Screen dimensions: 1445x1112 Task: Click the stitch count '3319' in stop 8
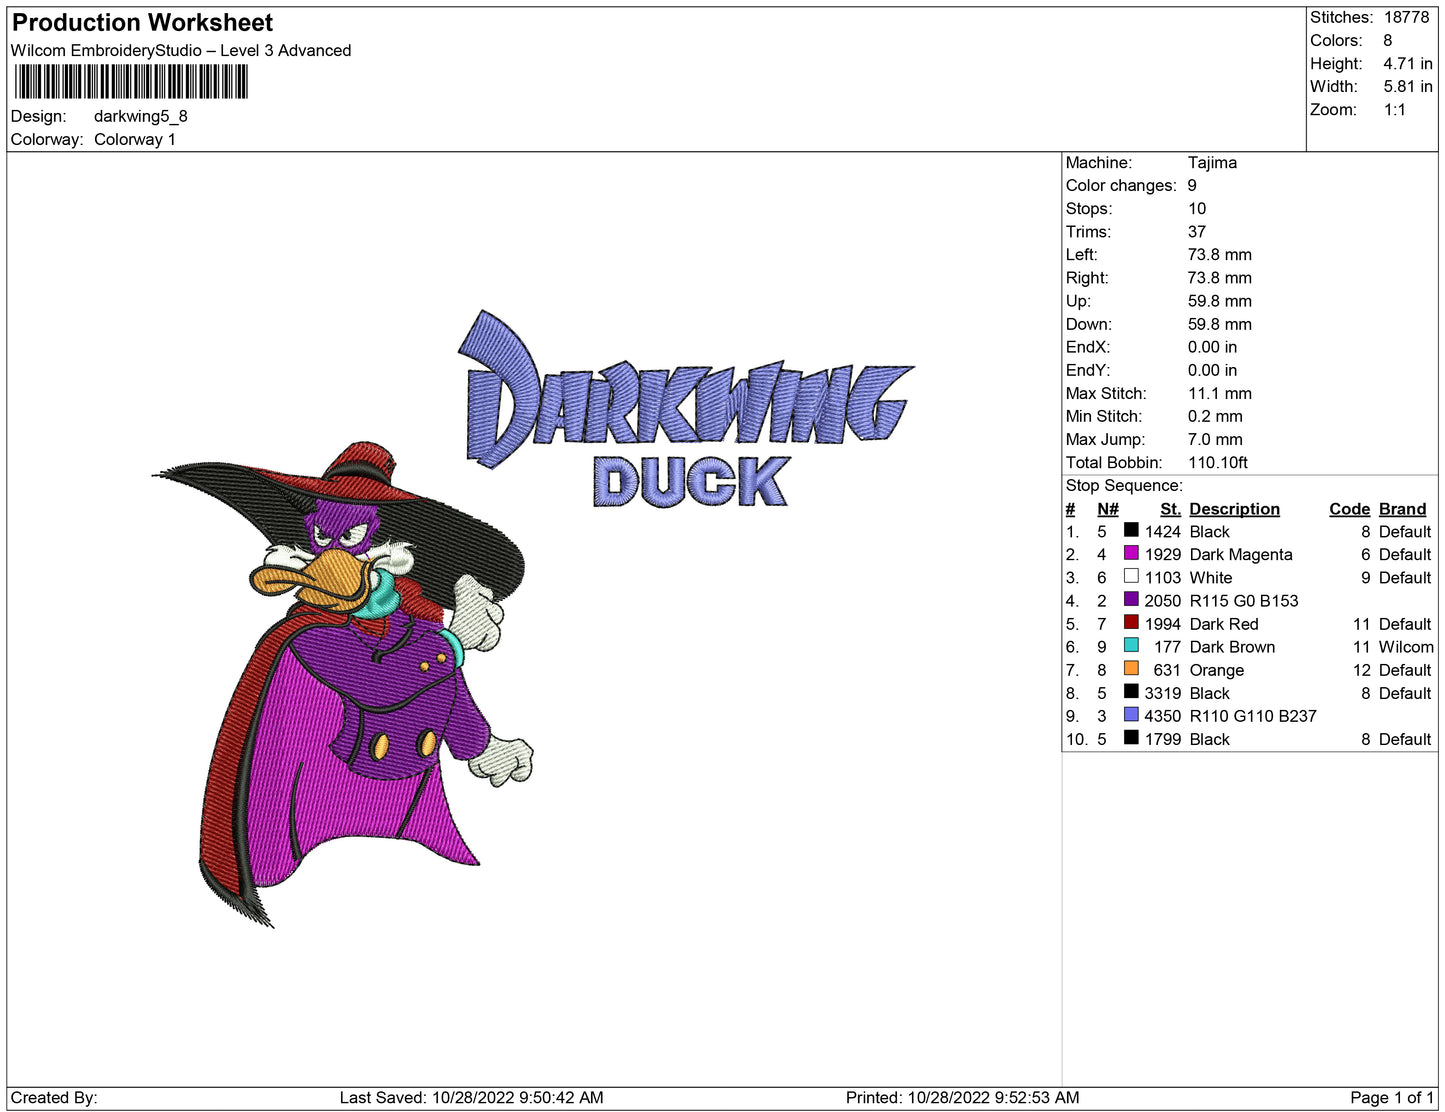[1163, 693]
